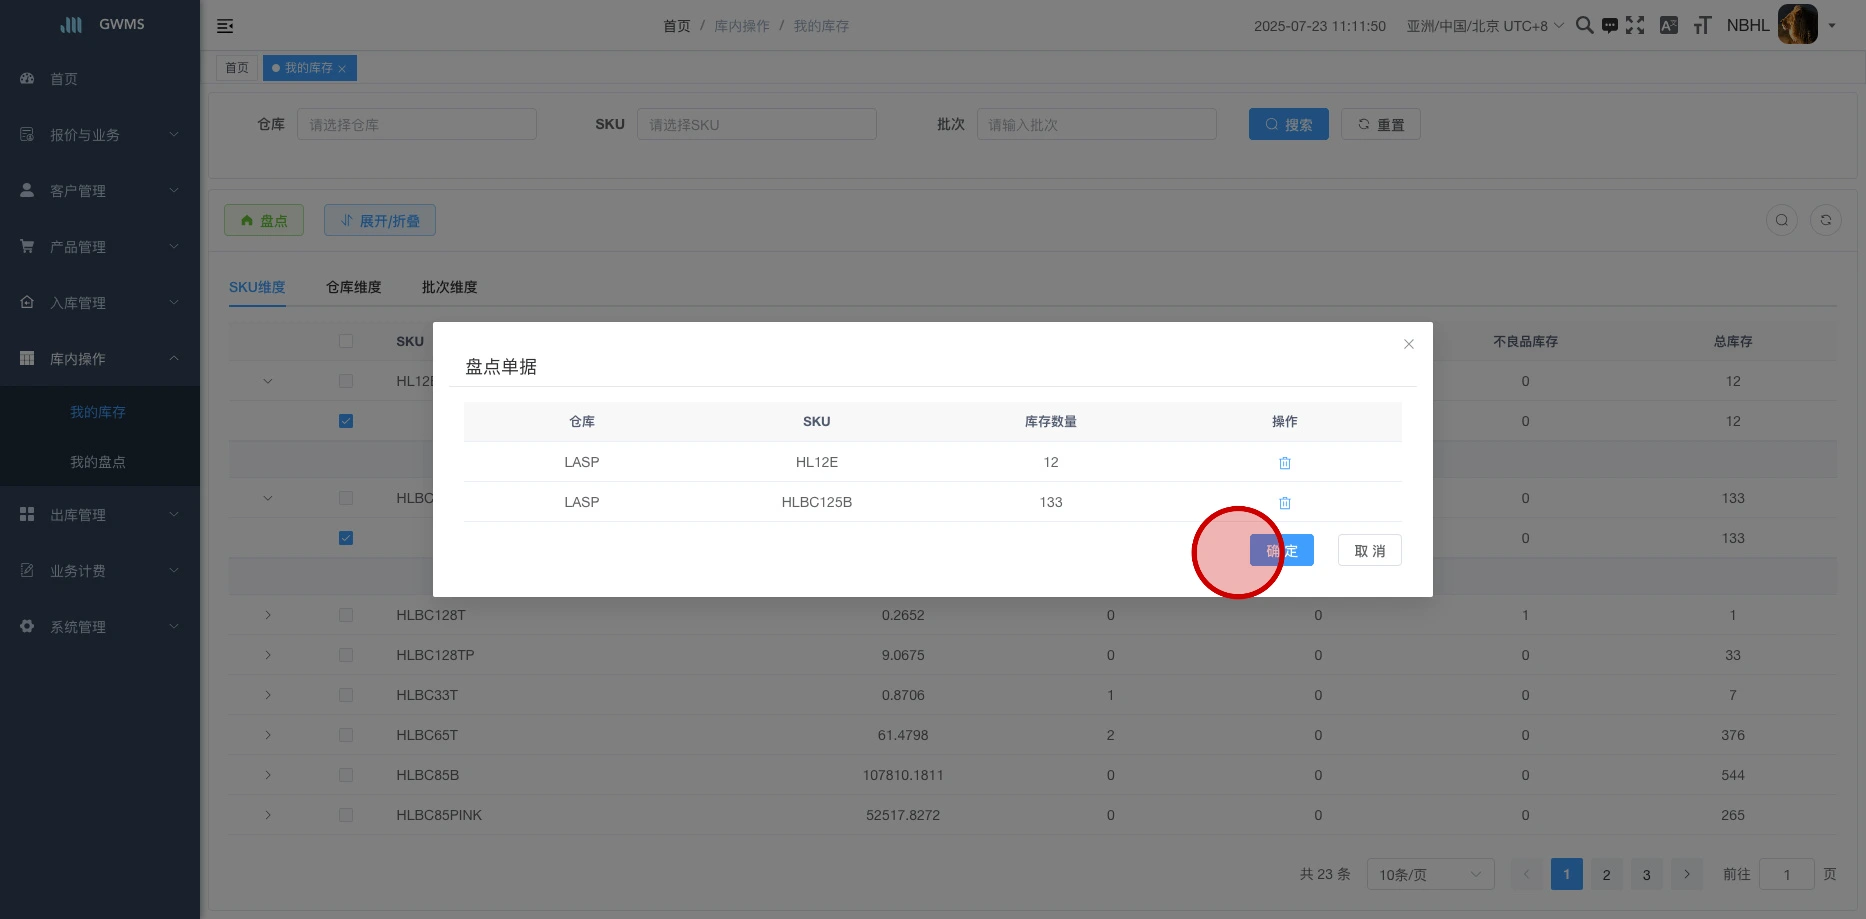Open 我的盘点 in the sidebar
Viewport: 1866px width, 919px height.
click(98, 462)
